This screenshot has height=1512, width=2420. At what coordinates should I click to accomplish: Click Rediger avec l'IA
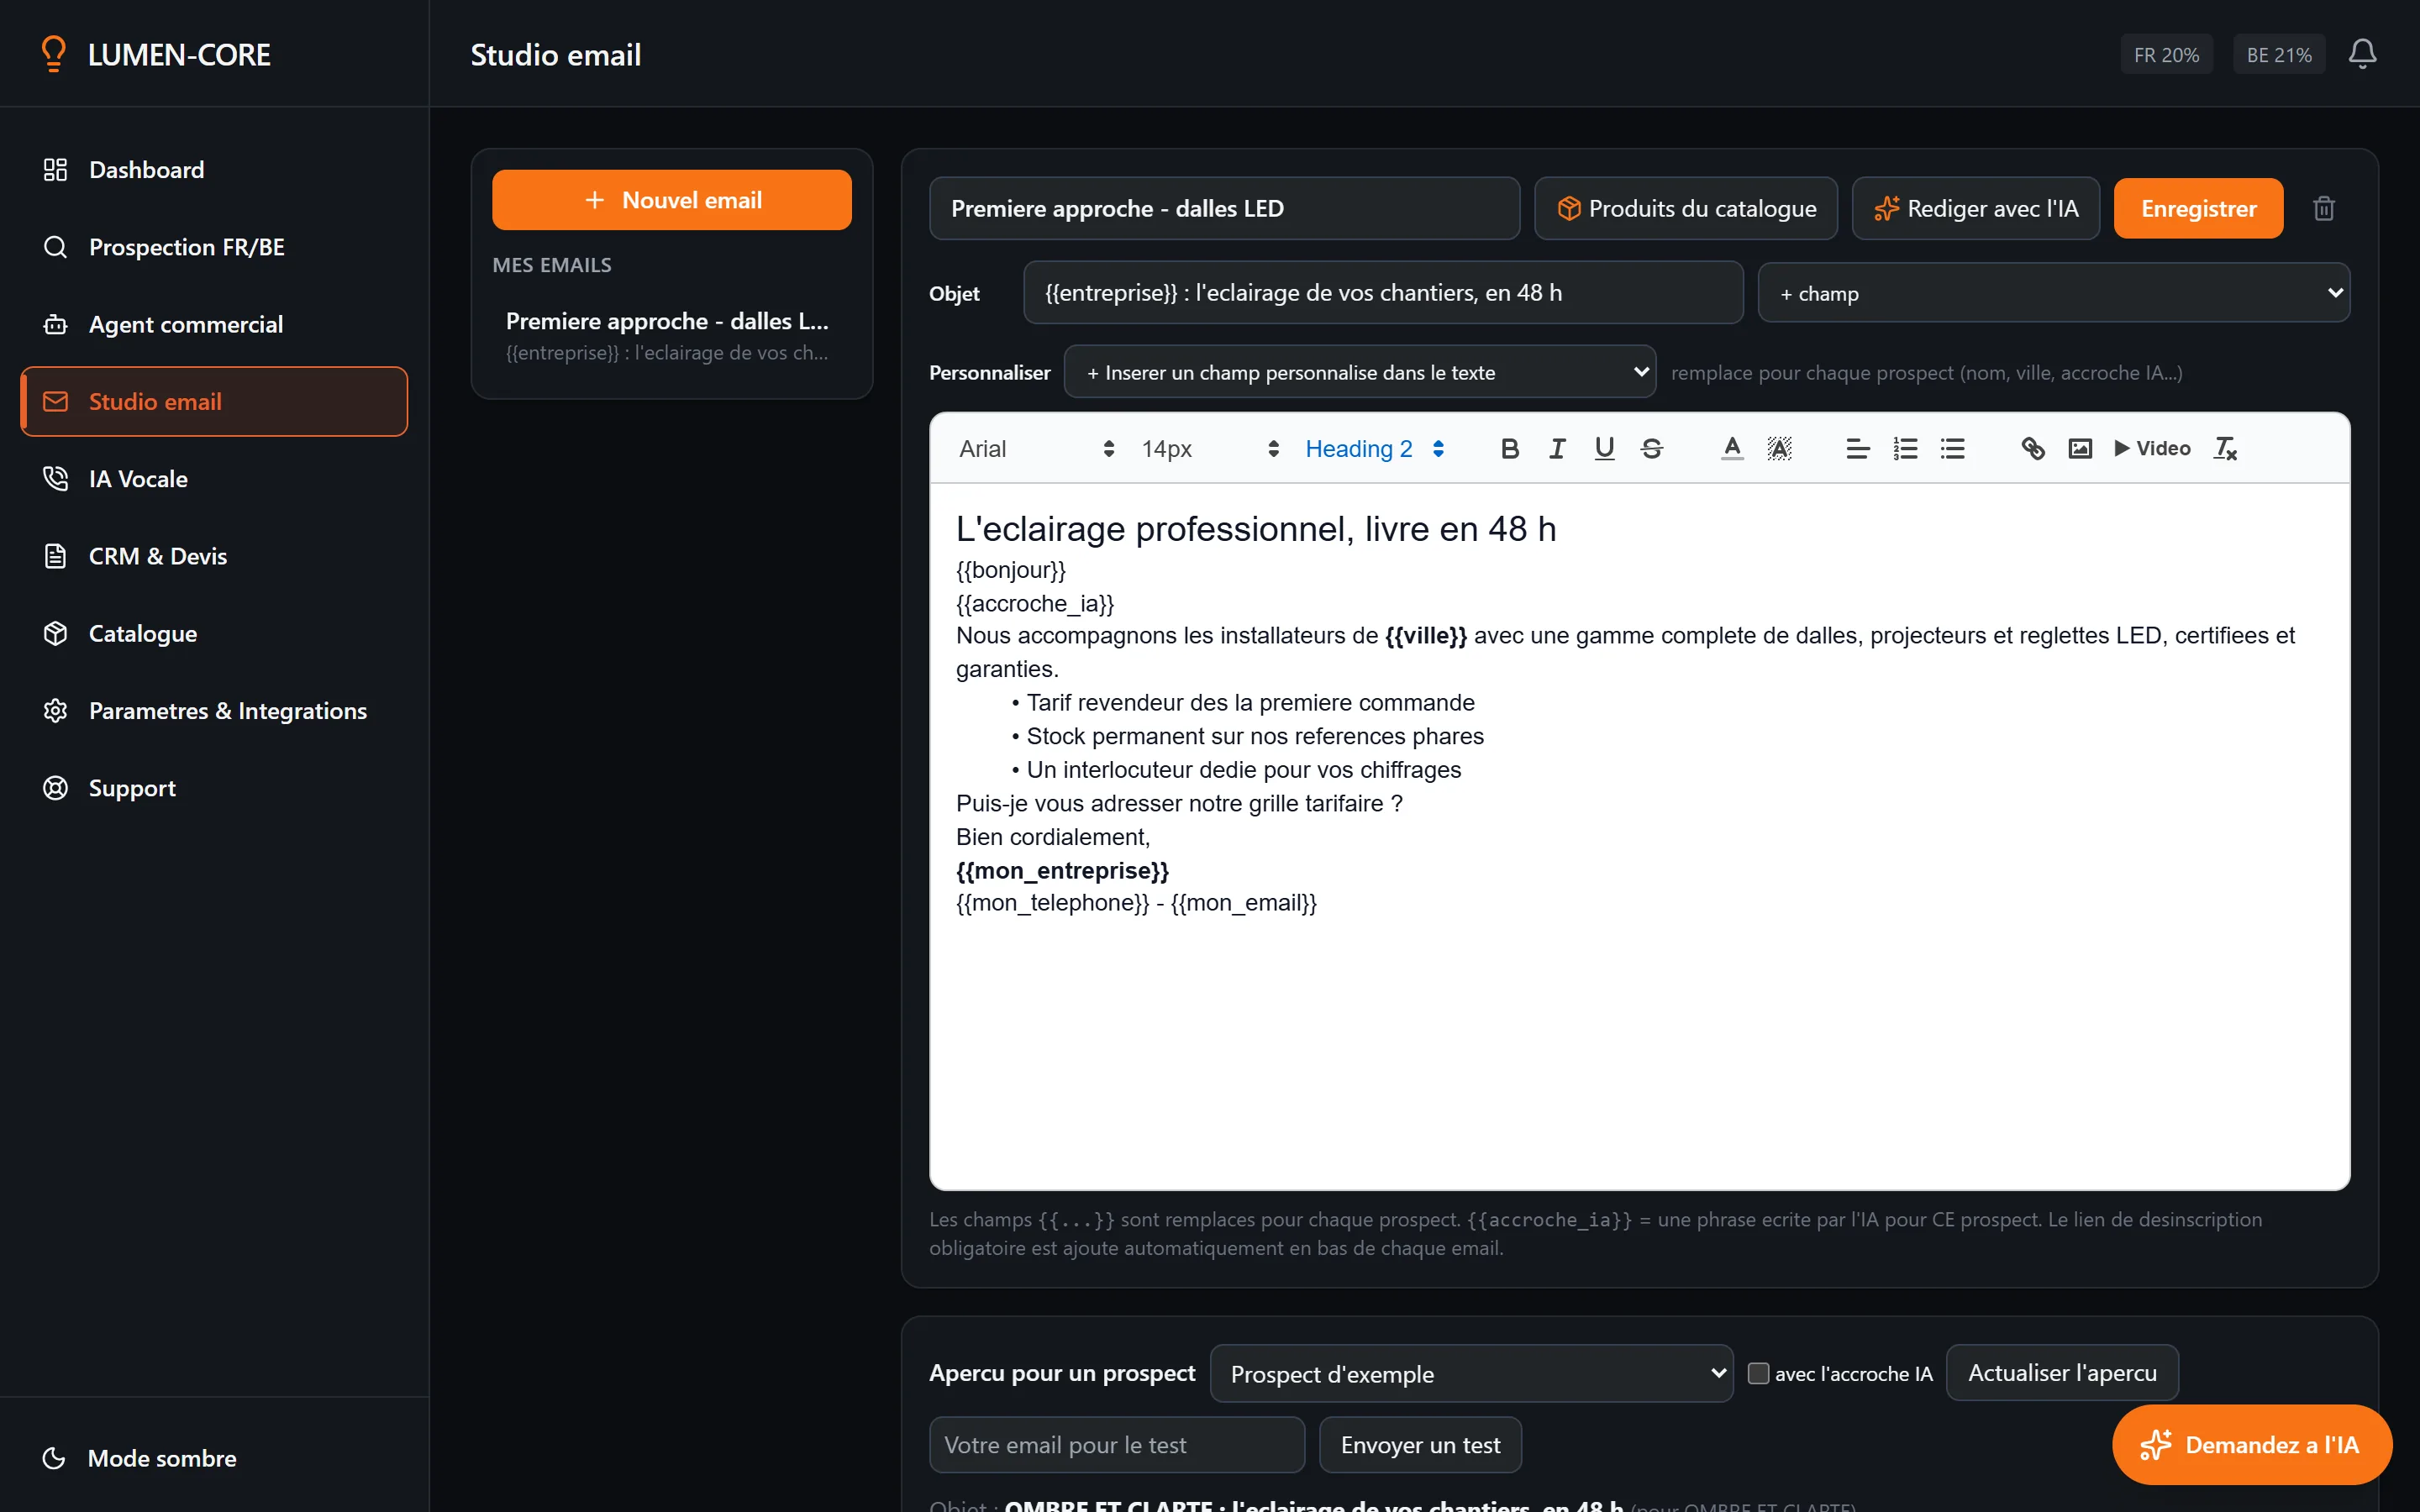pos(1975,208)
